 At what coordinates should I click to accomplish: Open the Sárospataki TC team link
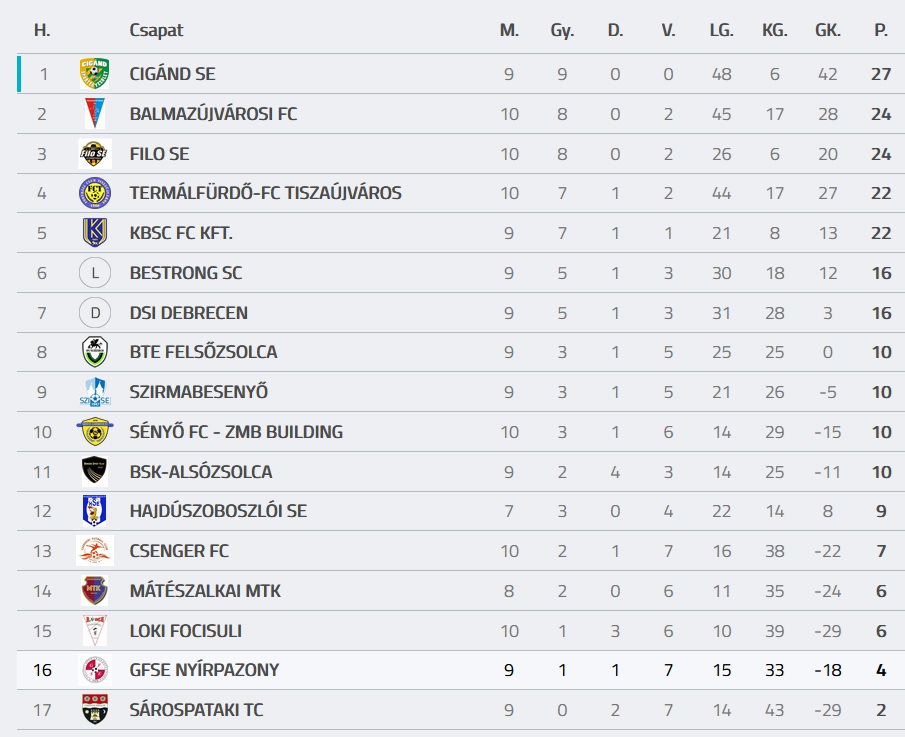tap(196, 710)
